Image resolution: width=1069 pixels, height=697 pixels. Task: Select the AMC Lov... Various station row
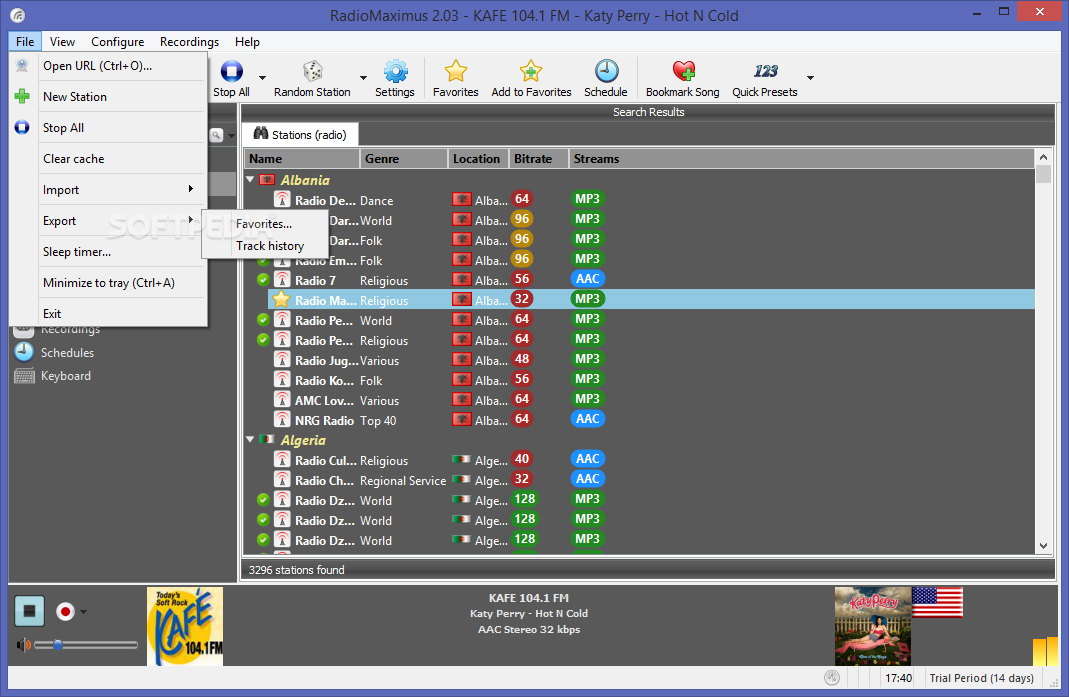pyautogui.click(x=639, y=400)
